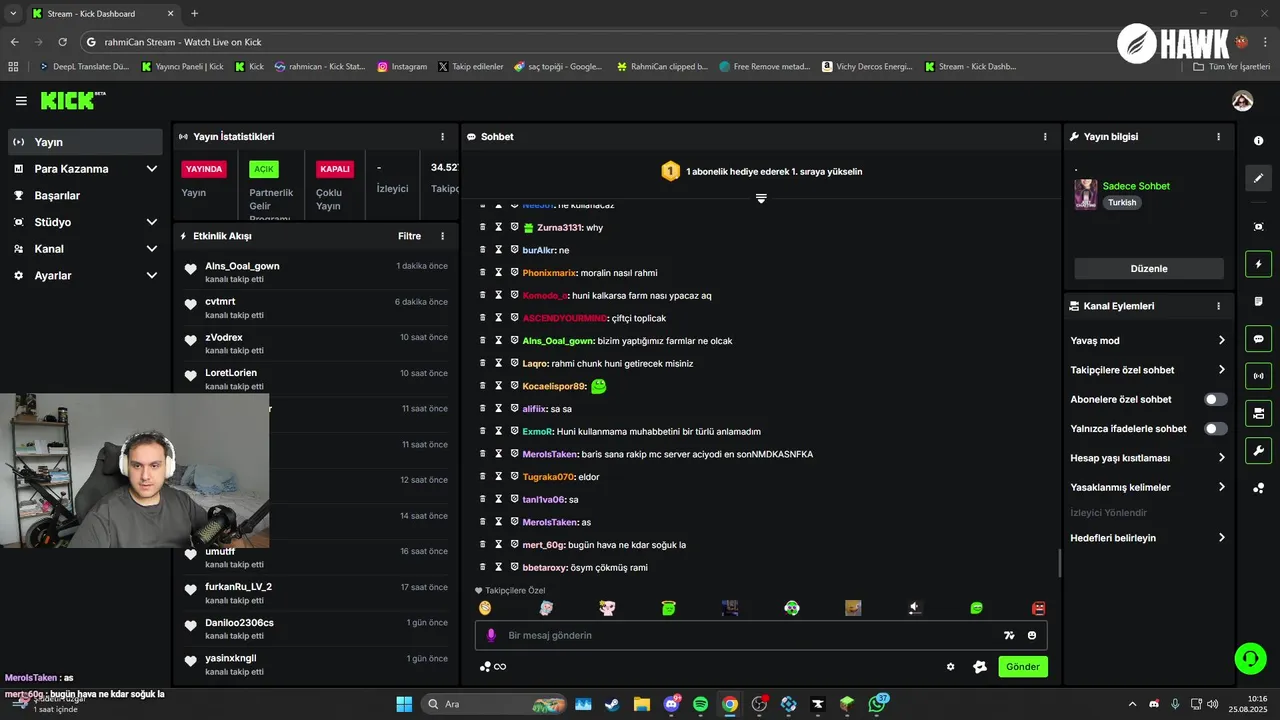Click the focus frame icon in the right rail

(x=1258, y=227)
